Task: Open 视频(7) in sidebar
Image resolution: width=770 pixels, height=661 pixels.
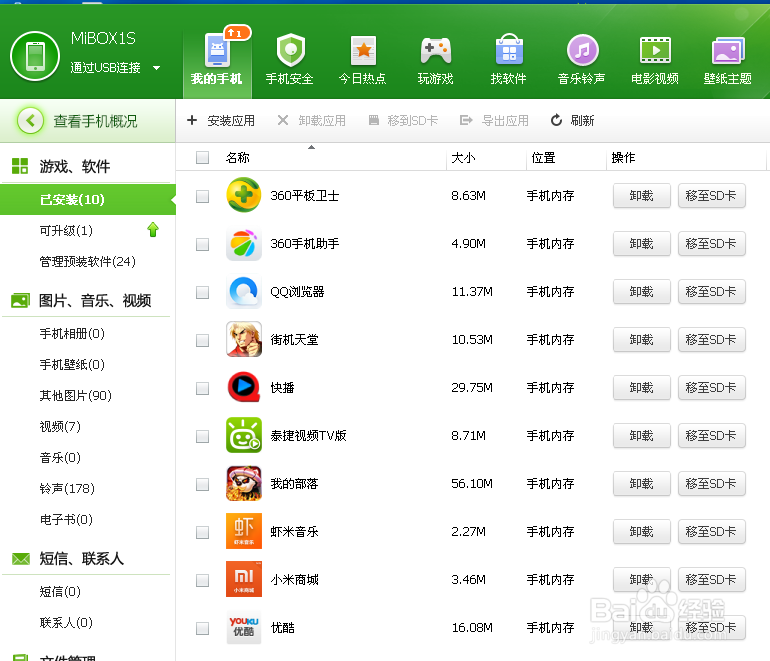Action: (60, 426)
